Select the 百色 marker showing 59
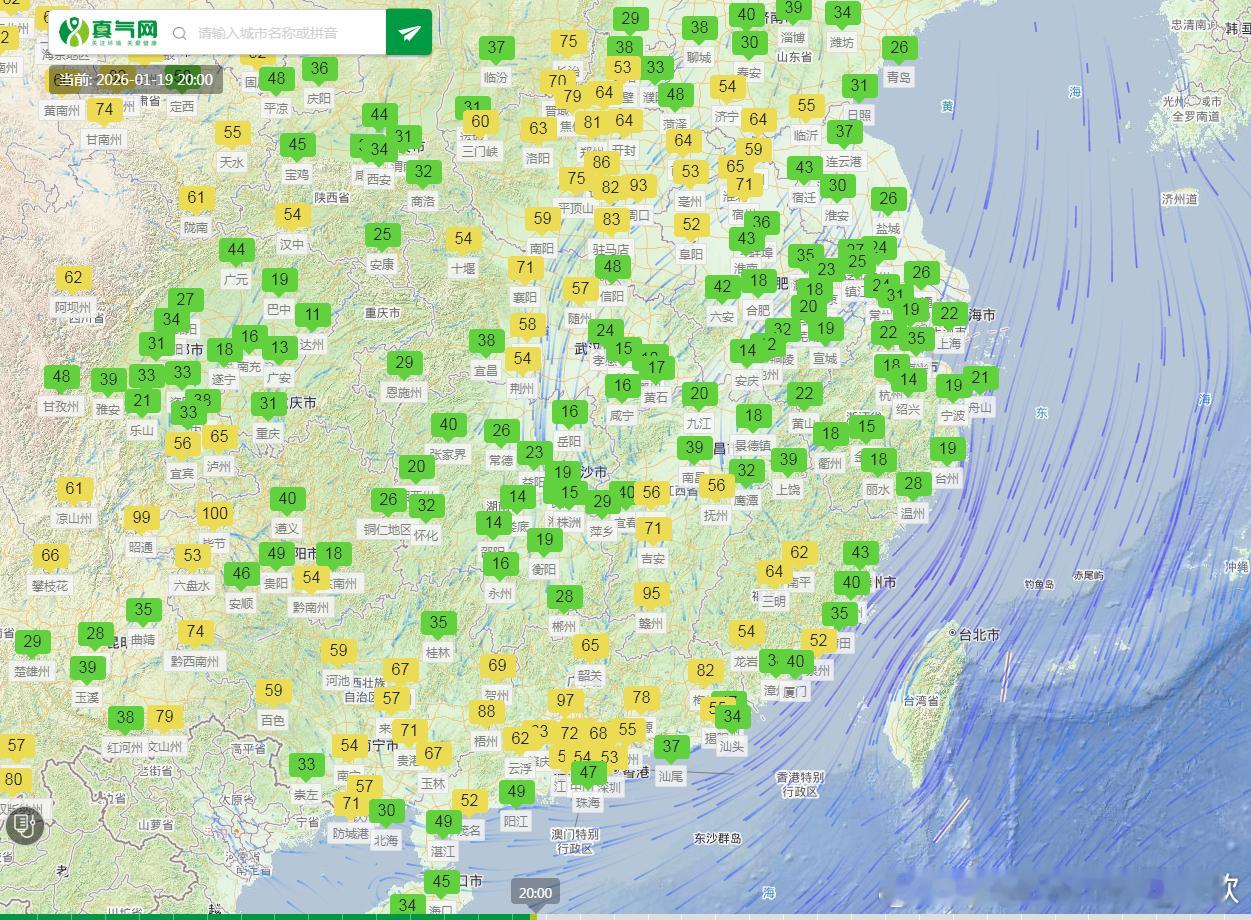The width and height of the screenshot is (1251, 920). point(273,692)
